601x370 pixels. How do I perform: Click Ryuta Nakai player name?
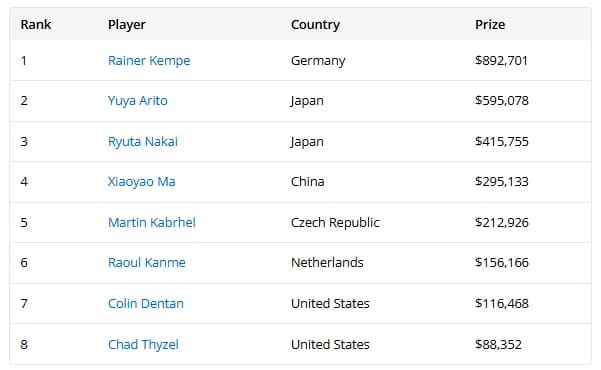pyautogui.click(x=143, y=141)
